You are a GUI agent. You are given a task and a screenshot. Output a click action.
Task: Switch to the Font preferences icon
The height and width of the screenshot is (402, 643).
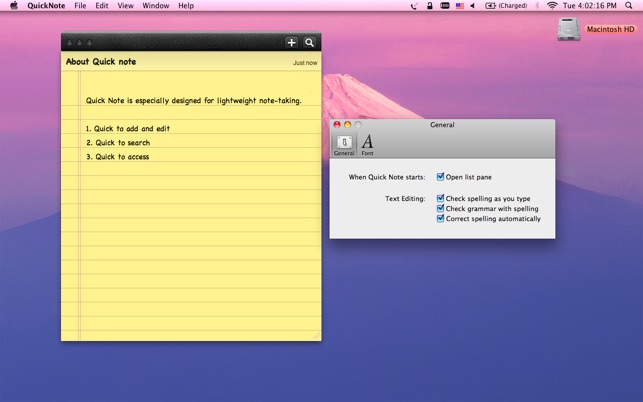pos(367,145)
